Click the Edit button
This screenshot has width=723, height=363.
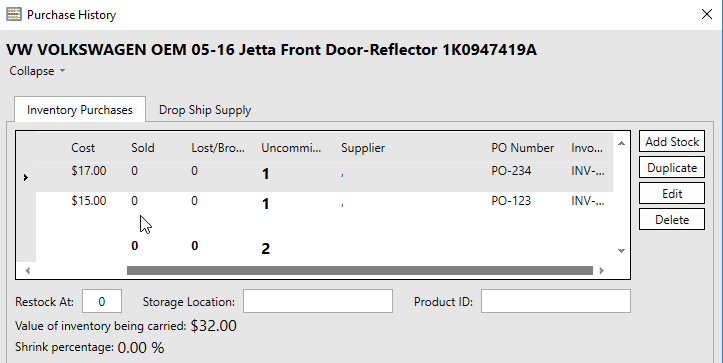672,194
